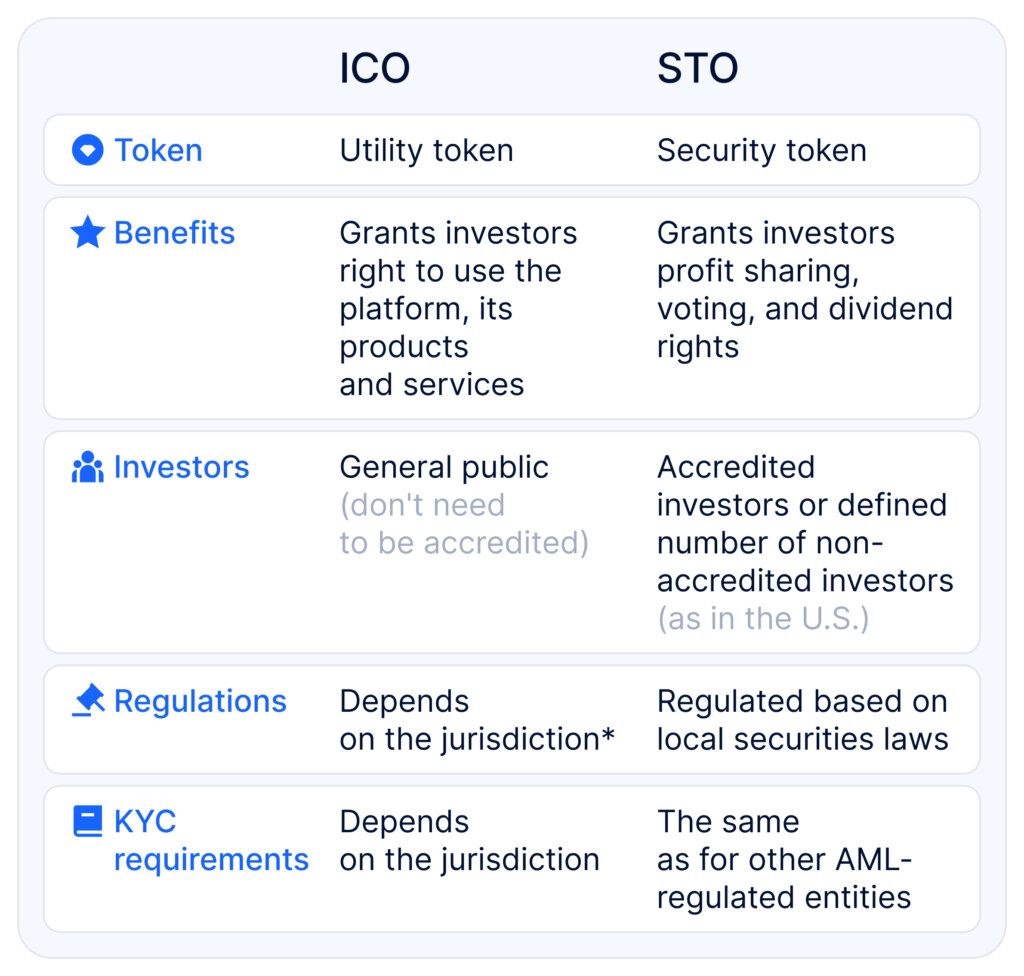Click the Regulations gavel icon

coord(88,700)
